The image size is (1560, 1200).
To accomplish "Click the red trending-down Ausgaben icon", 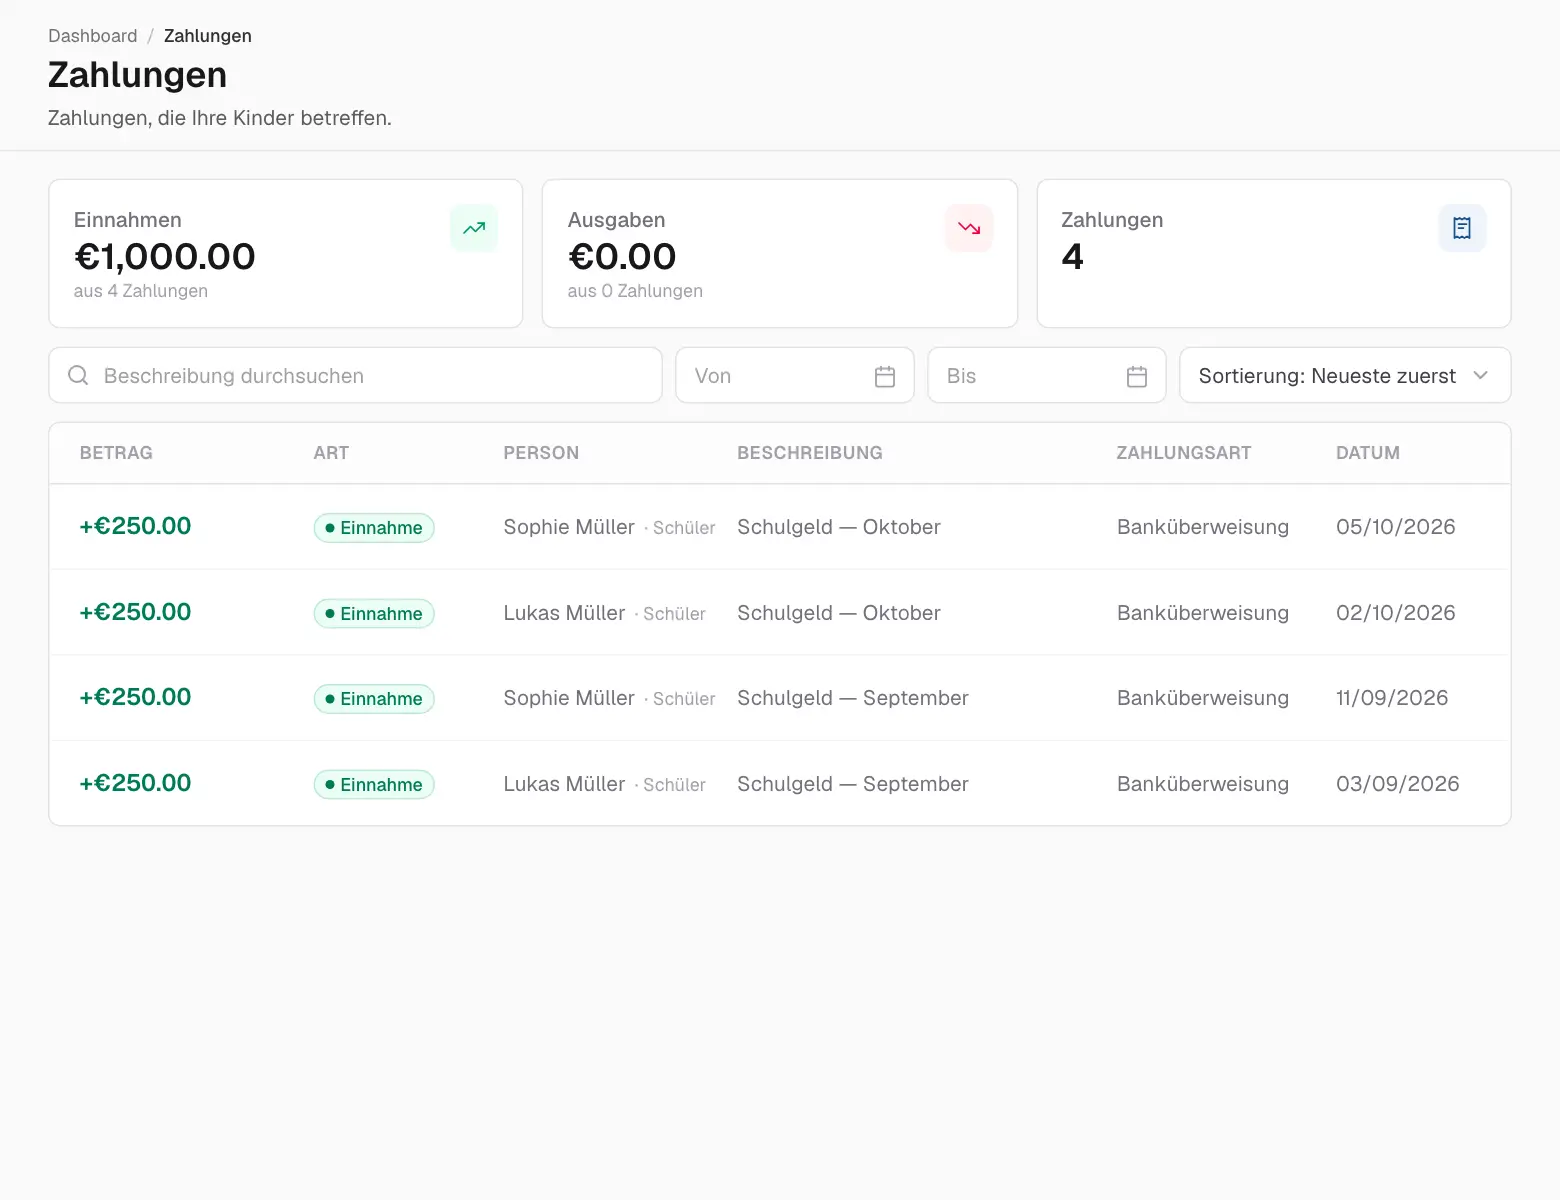I will pyautogui.click(x=969, y=228).
